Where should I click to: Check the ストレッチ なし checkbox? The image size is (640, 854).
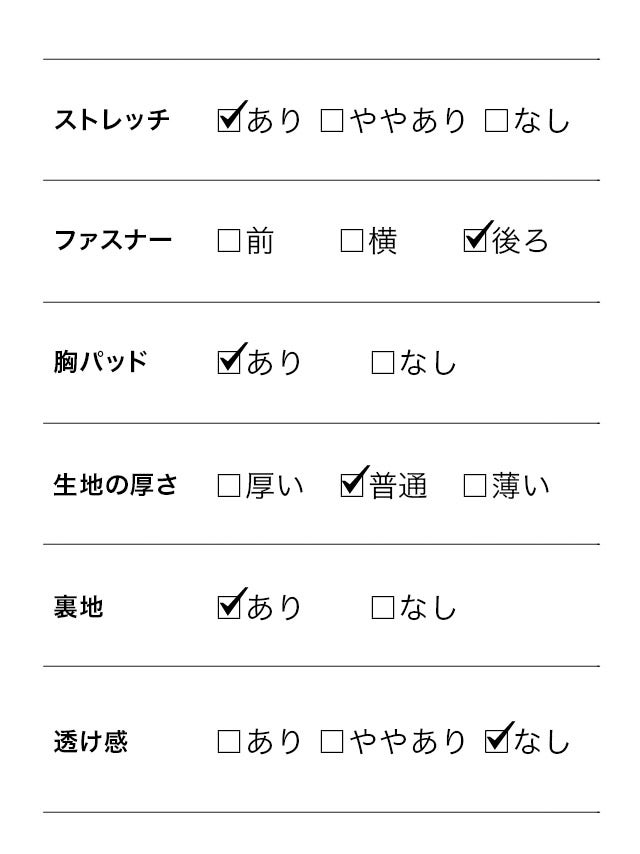click(x=496, y=121)
